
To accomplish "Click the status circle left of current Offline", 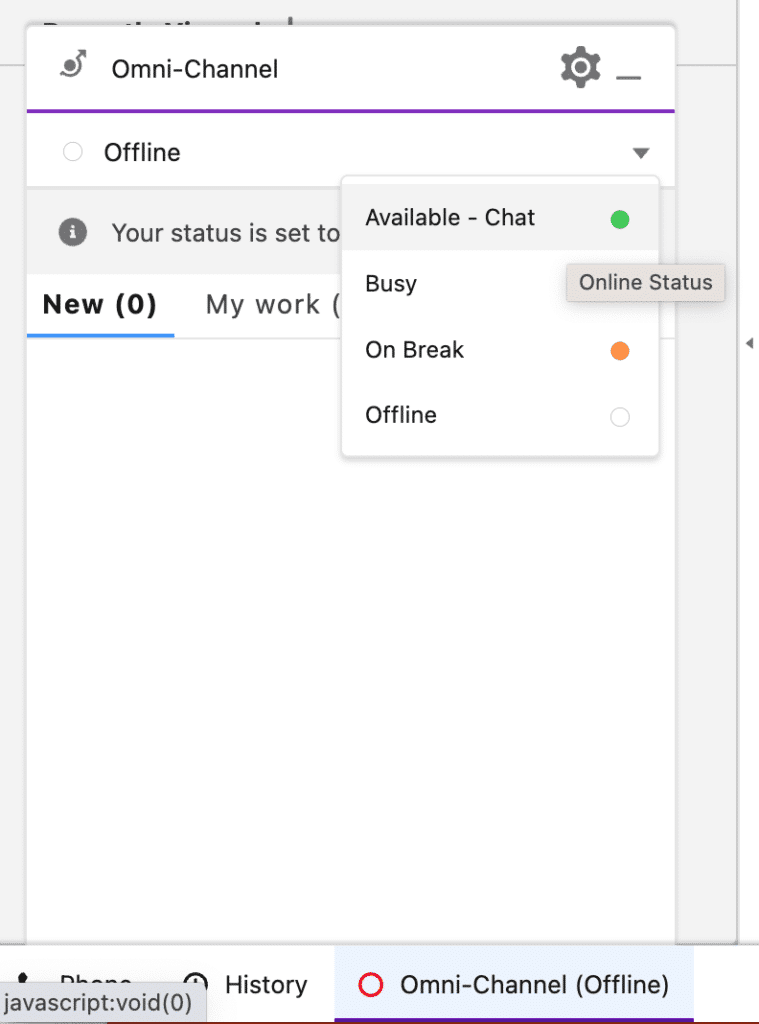I will pos(72,153).
